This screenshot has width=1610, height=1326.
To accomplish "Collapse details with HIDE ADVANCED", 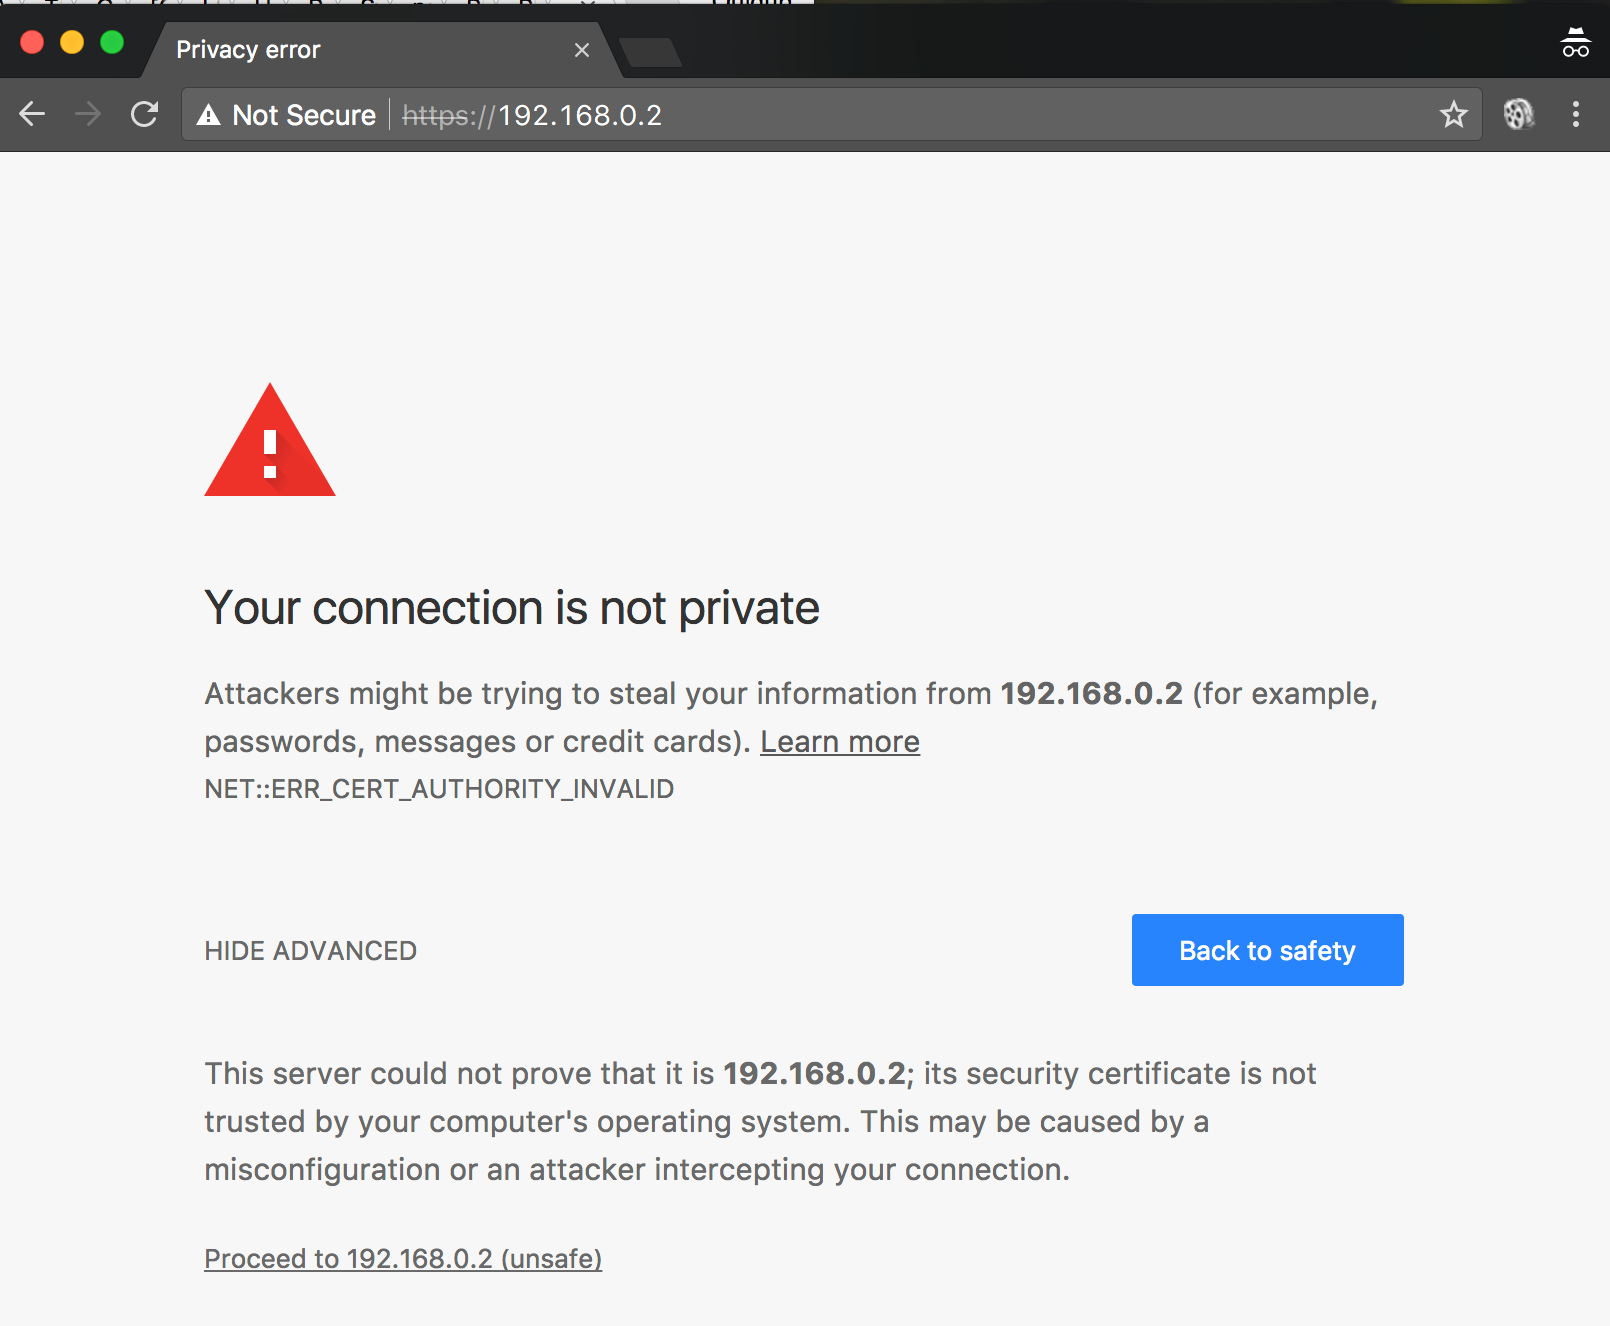I will point(310,950).
